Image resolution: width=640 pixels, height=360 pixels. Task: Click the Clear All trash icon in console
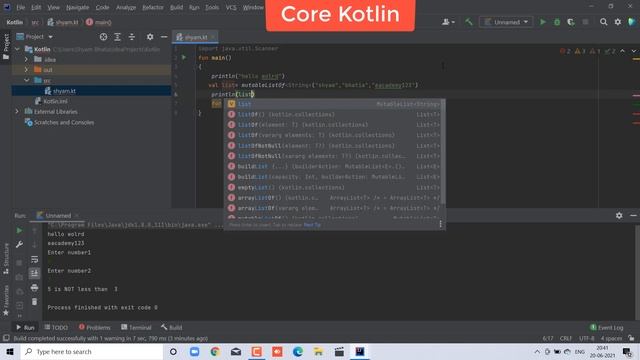(34, 302)
